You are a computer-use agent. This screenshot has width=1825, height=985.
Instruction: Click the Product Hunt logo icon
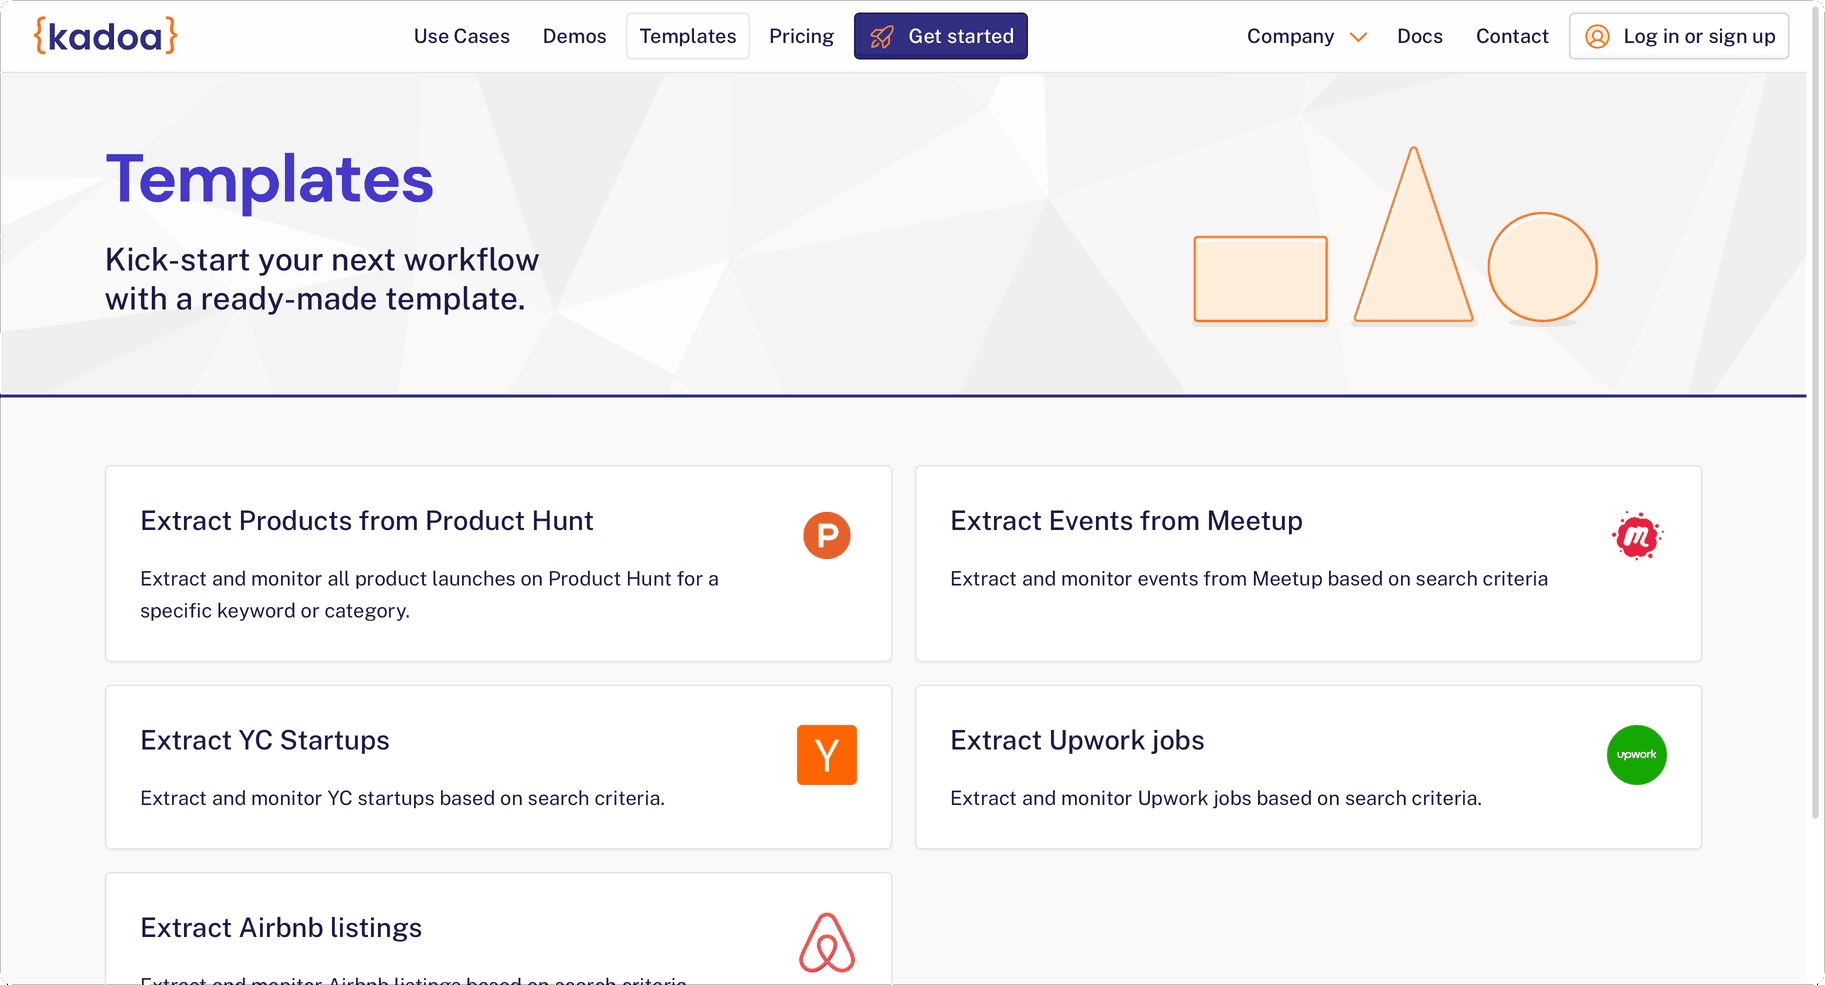[826, 536]
